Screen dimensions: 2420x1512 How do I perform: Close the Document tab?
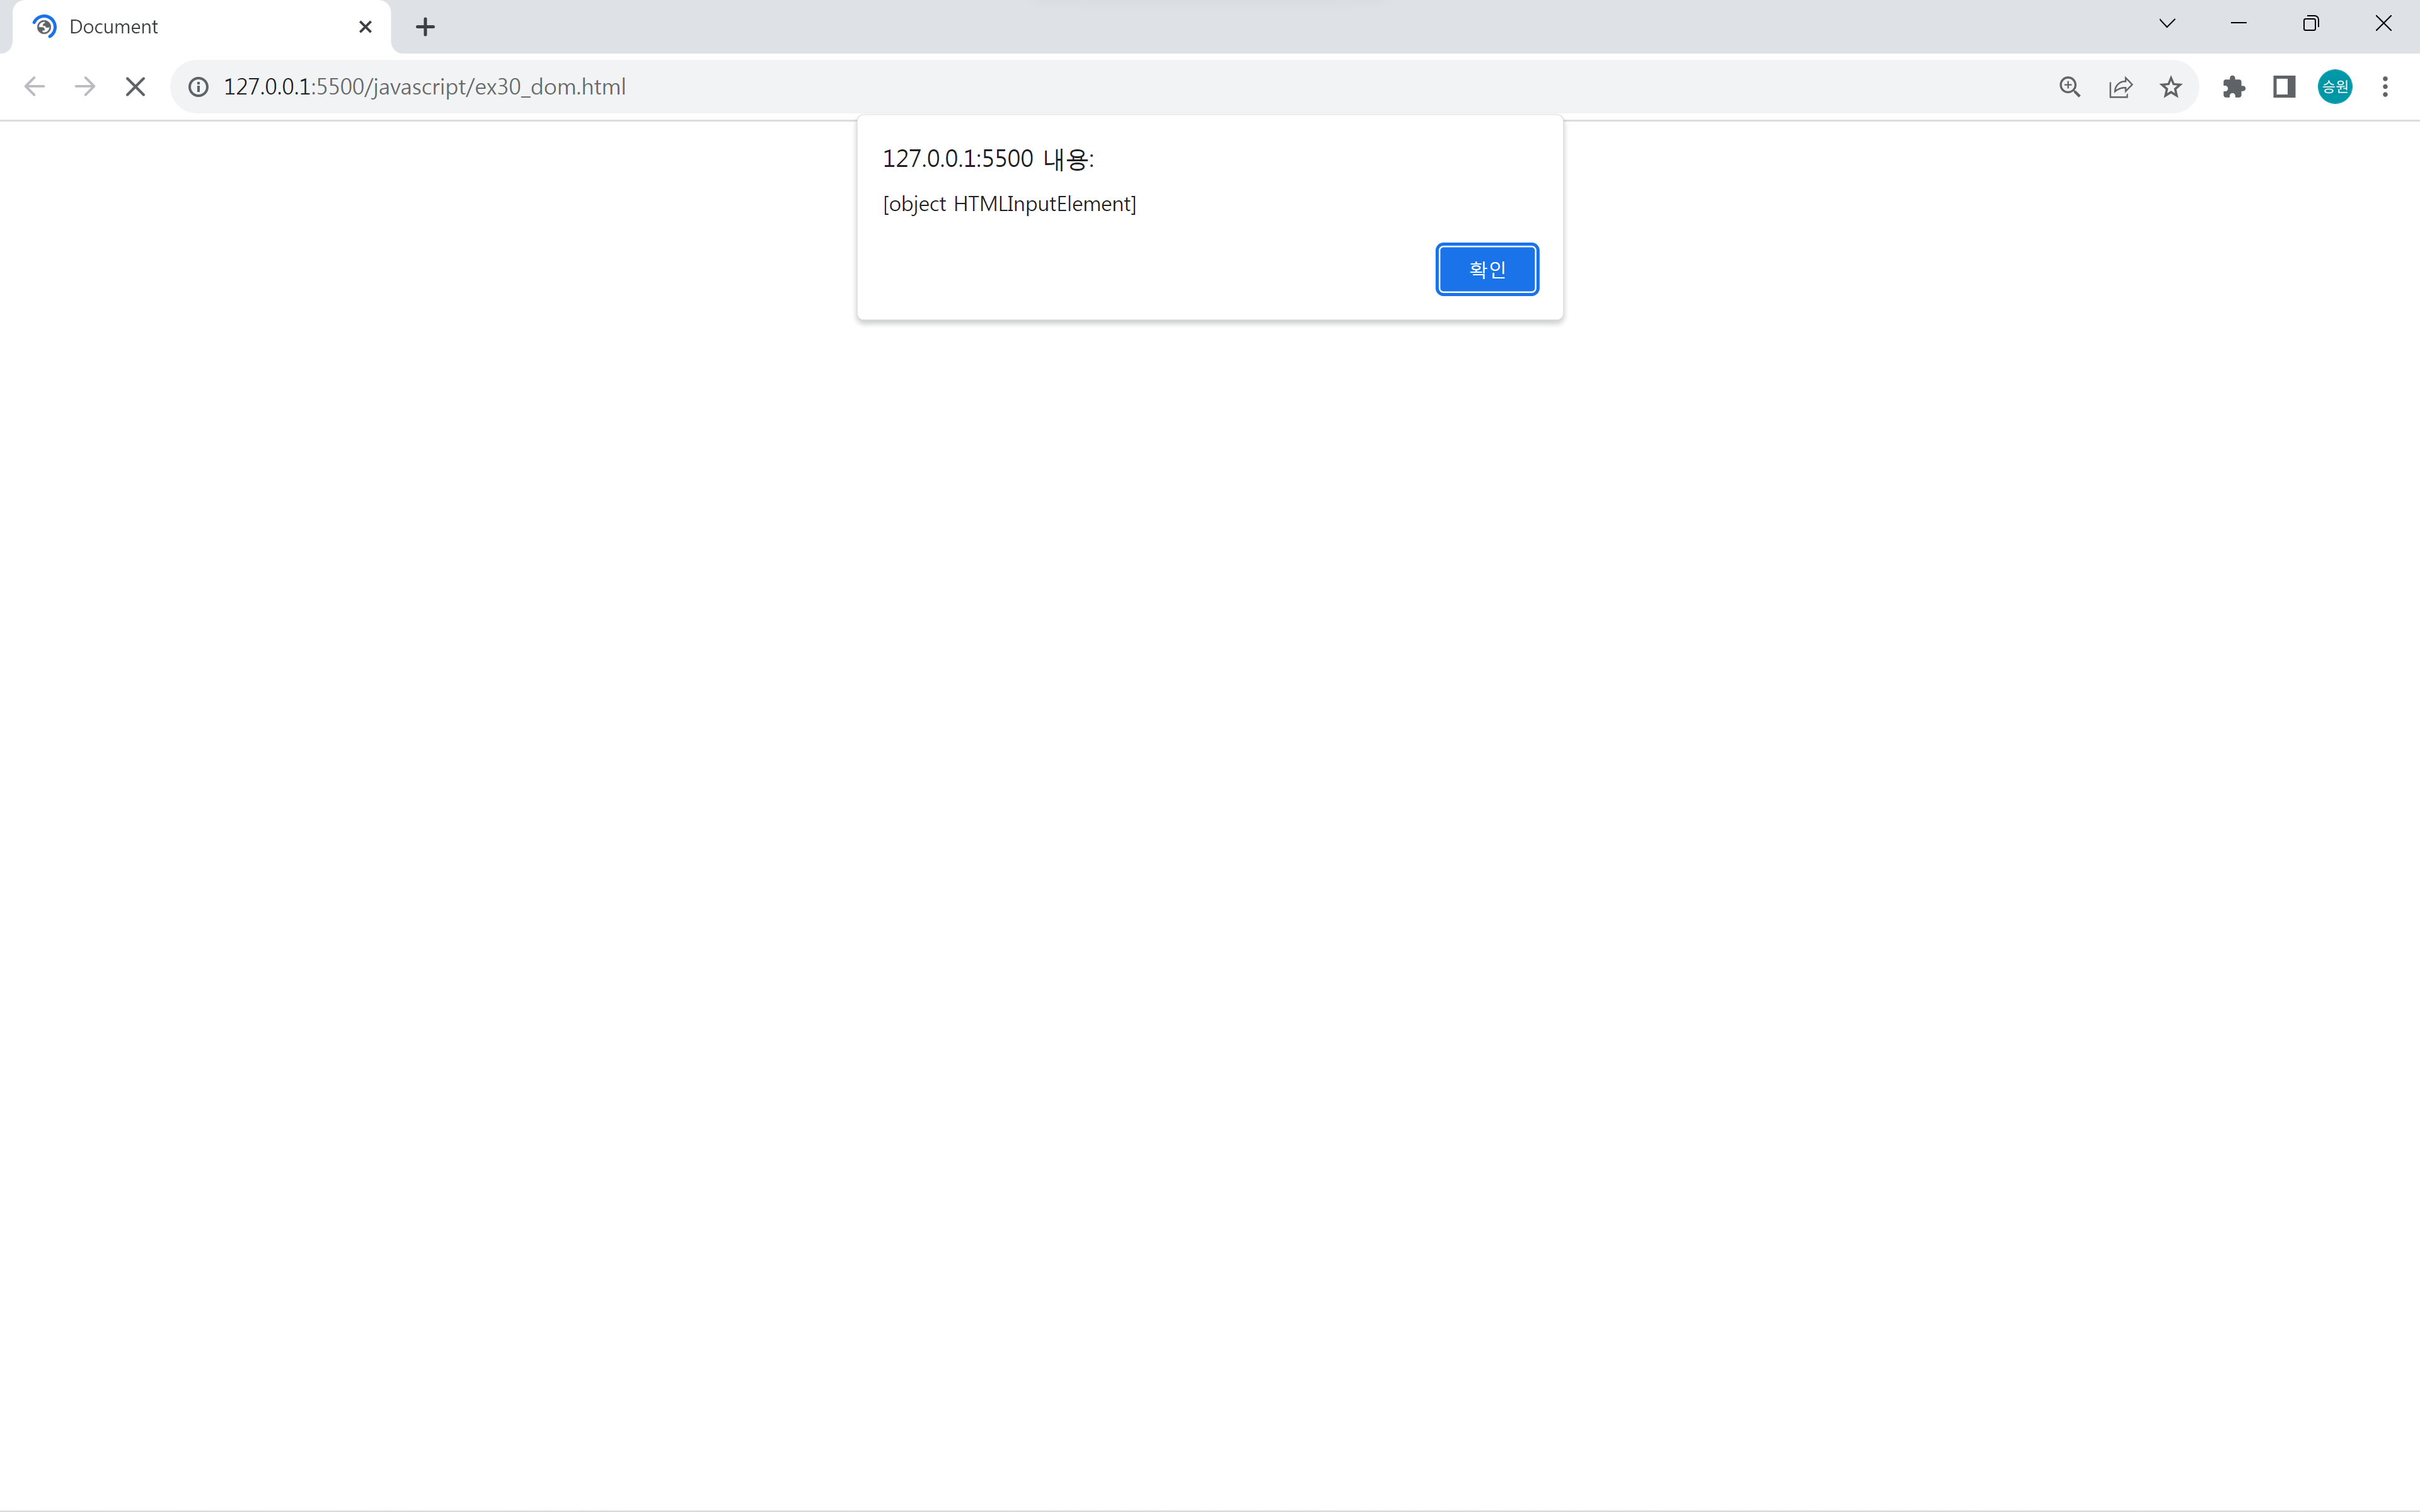[x=365, y=27]
